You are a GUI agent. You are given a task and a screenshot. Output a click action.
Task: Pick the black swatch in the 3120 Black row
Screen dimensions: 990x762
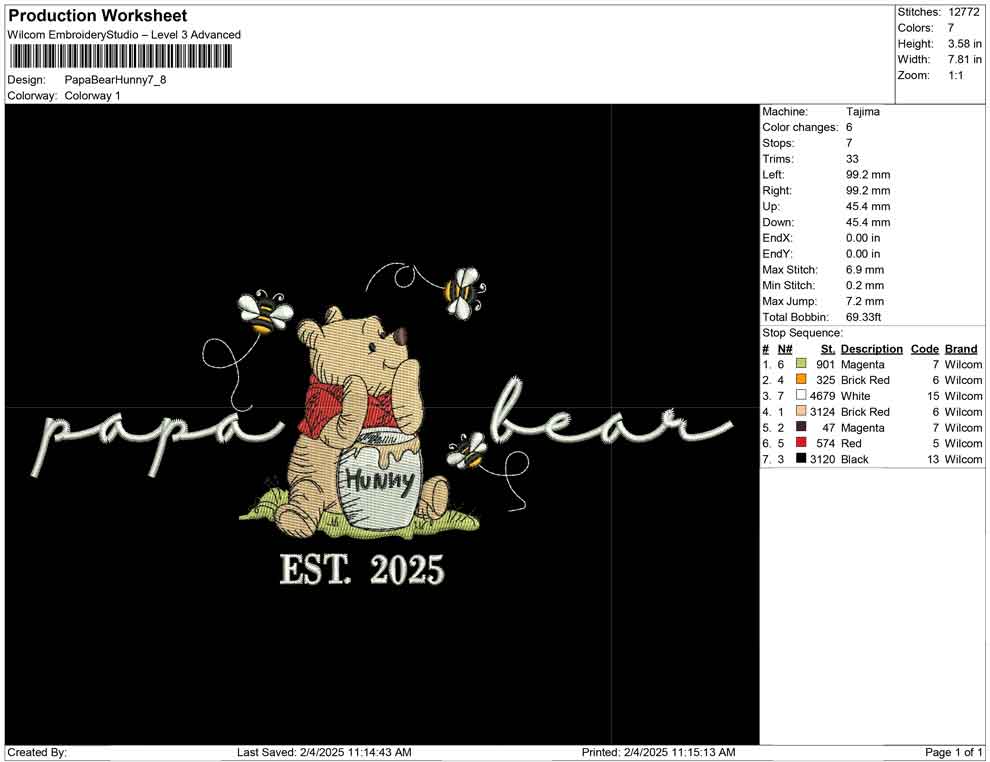pyautogui.click(x=801, y=458)
